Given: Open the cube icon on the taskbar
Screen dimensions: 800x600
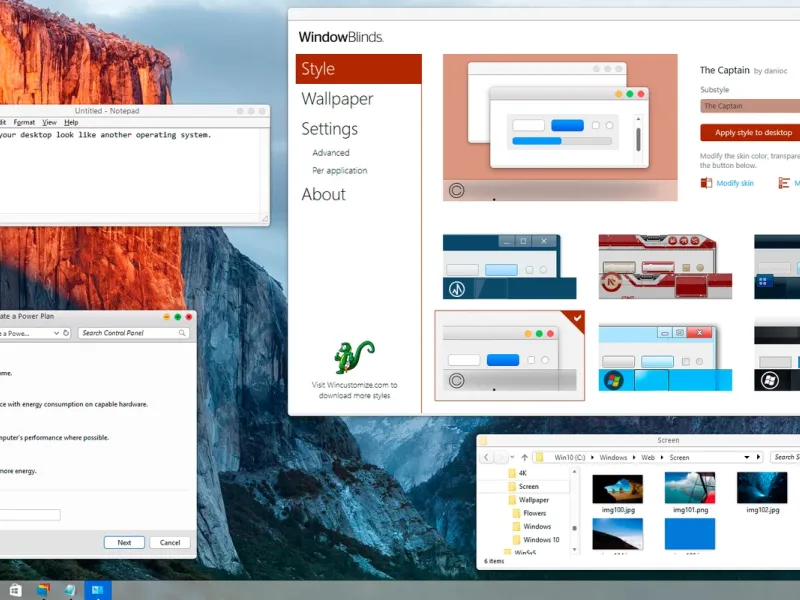Looking at the screenshot, I should click(x=70, y=590).
